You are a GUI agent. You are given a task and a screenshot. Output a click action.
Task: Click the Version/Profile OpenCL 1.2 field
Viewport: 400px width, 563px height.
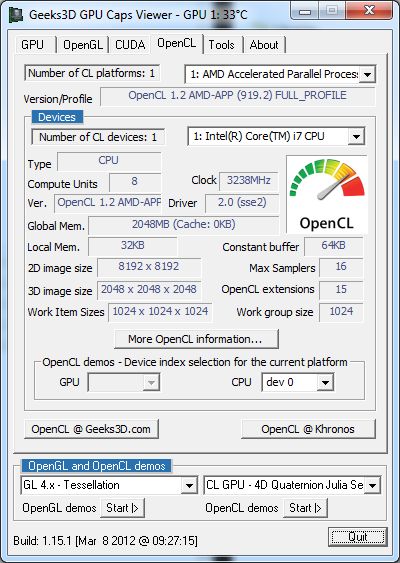pos(237,96)
